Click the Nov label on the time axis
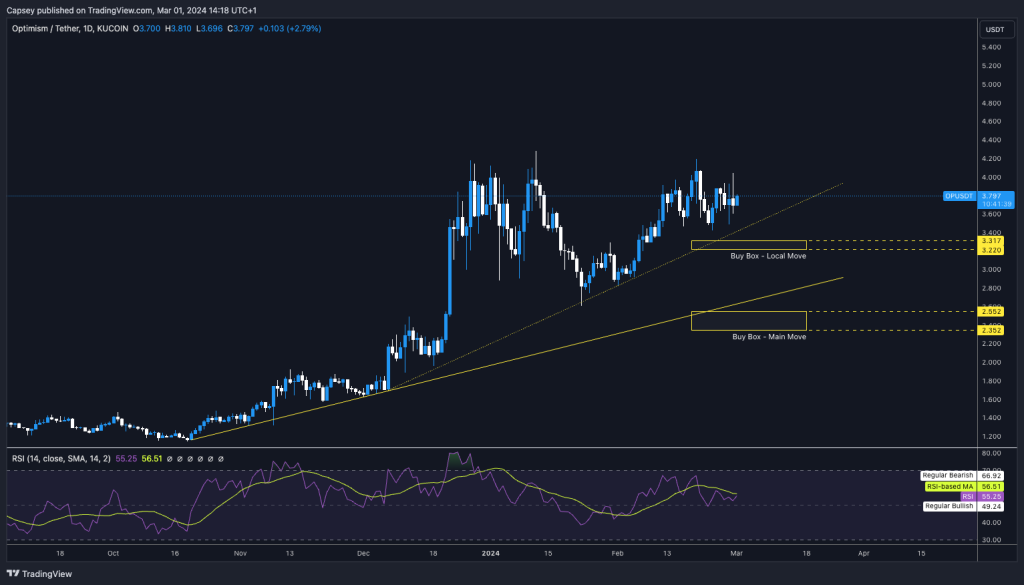This screenshot has width=1024, height=585. tap(239, 551)
